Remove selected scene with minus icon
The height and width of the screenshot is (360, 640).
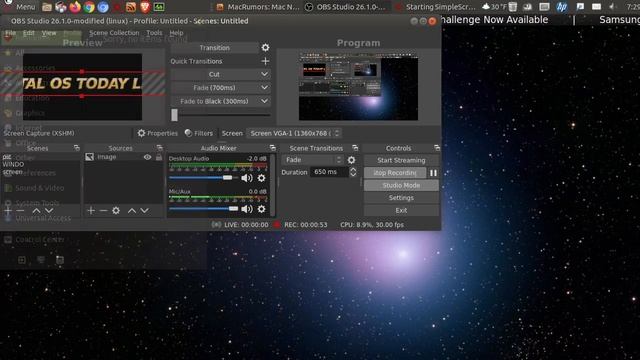point(20,211)
